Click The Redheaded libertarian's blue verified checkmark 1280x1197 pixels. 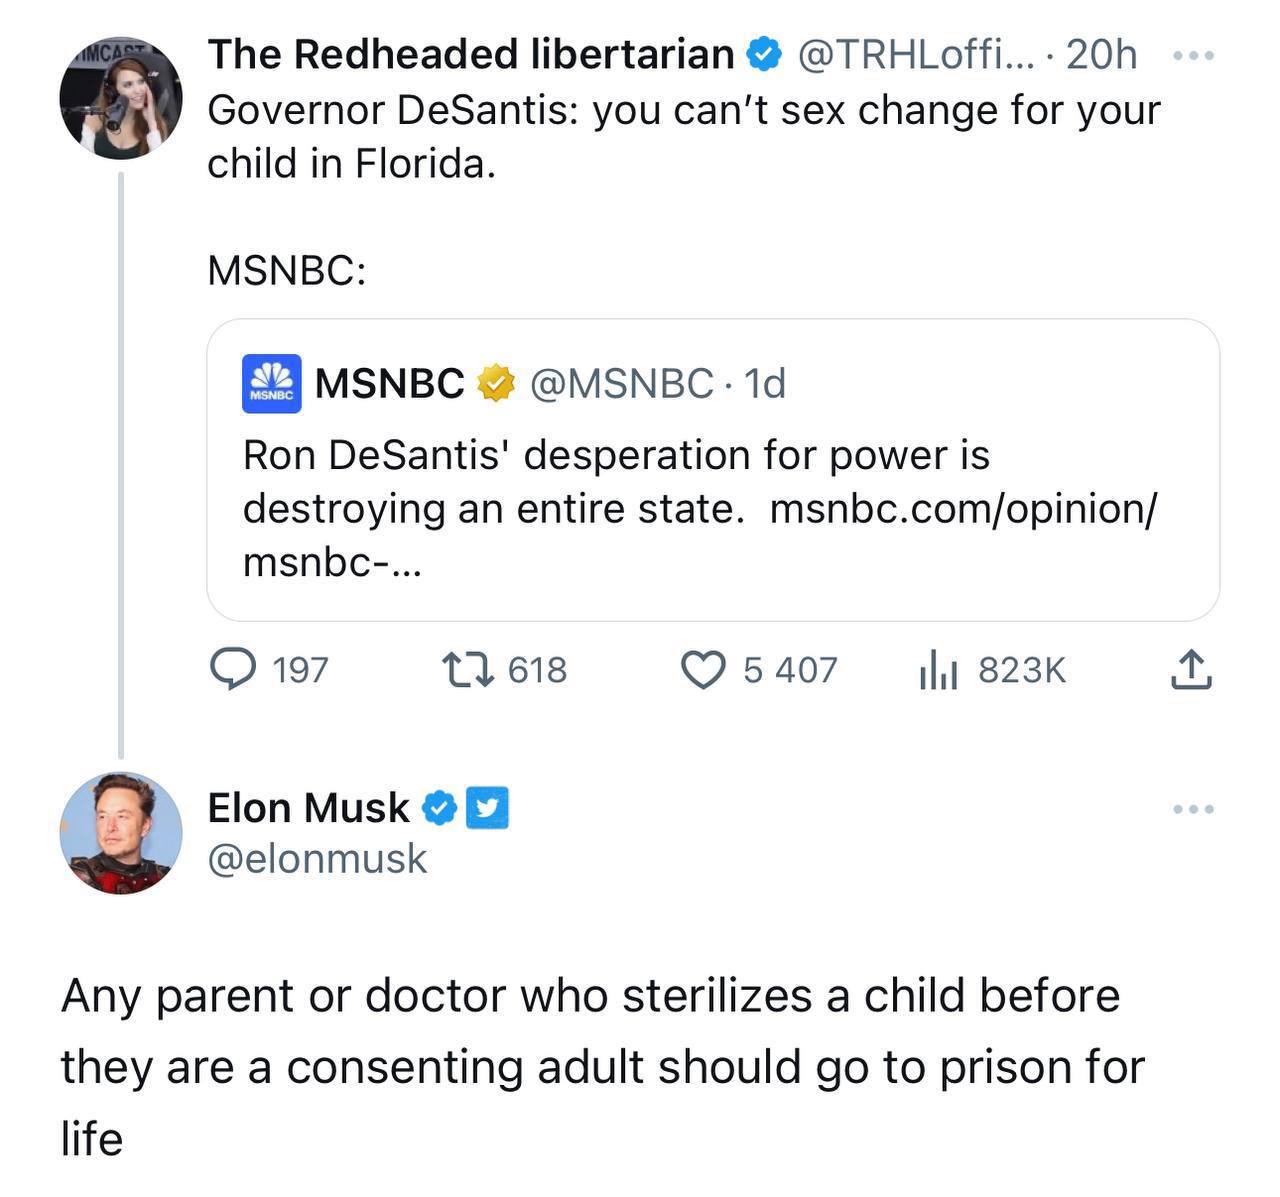point(765,55)
